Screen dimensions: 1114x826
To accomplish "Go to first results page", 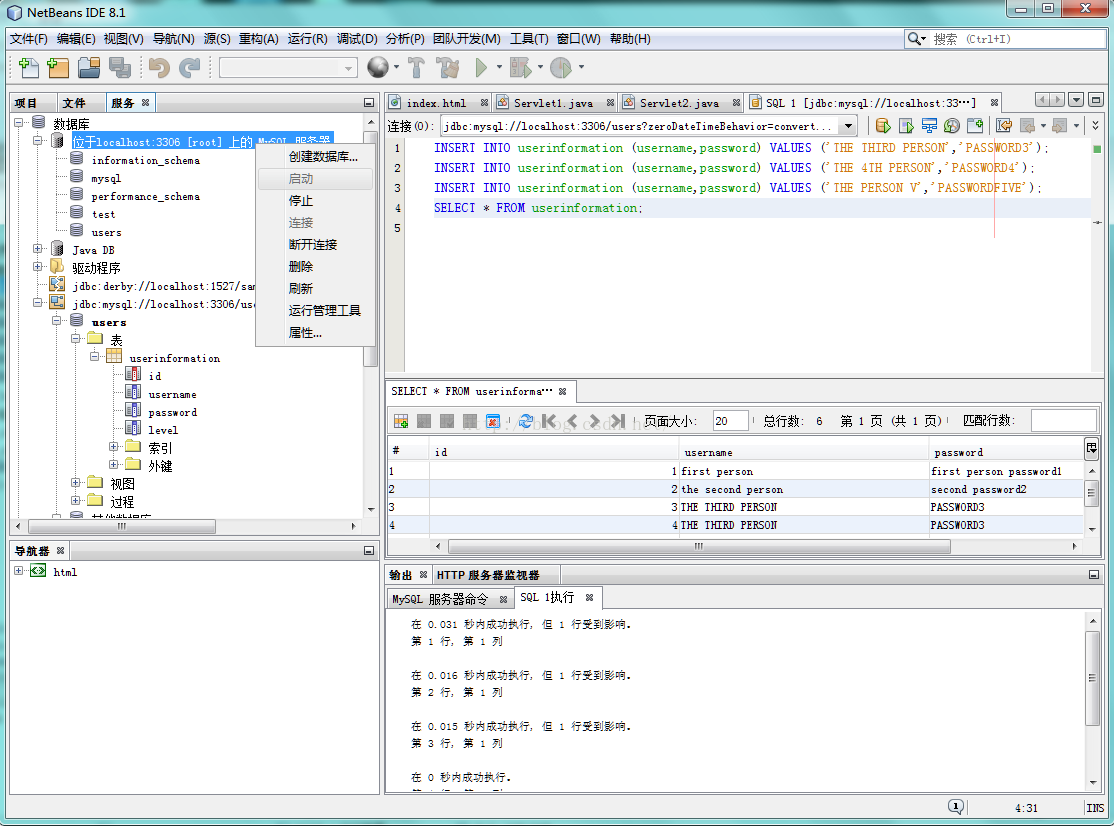I will pyautogui.click(x=548, y=421).
